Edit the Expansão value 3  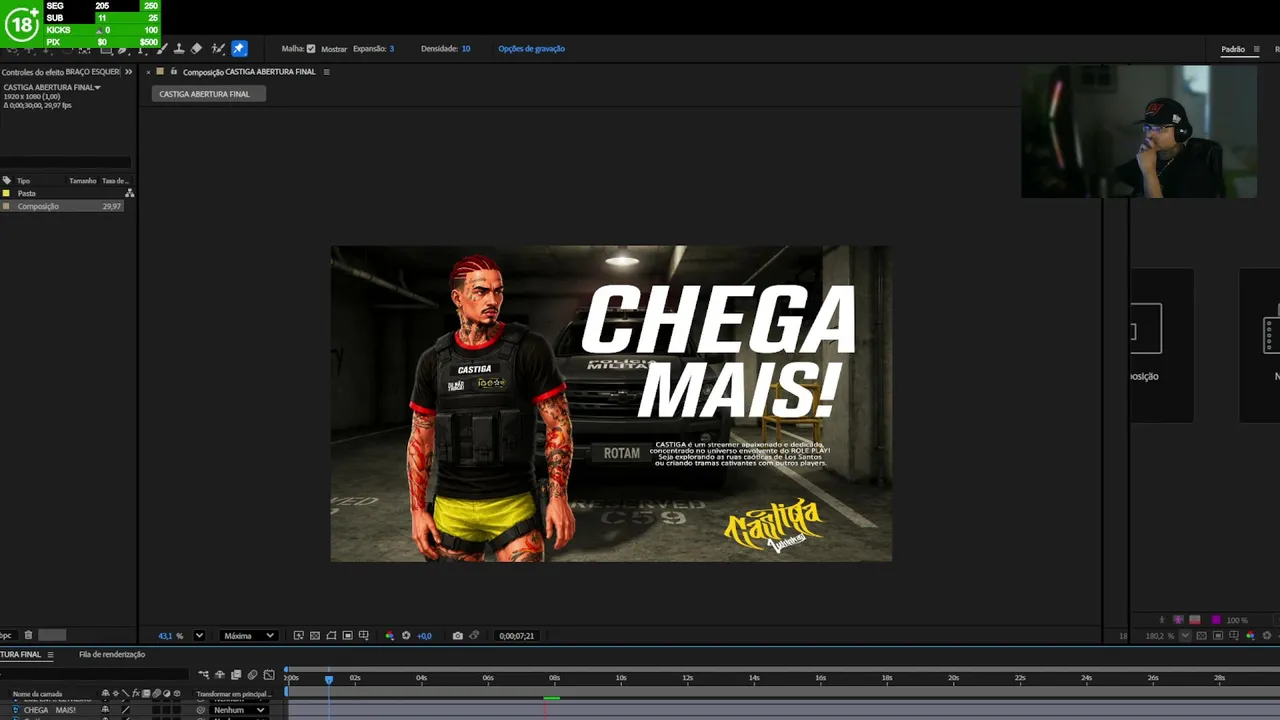tap(392, 49)
